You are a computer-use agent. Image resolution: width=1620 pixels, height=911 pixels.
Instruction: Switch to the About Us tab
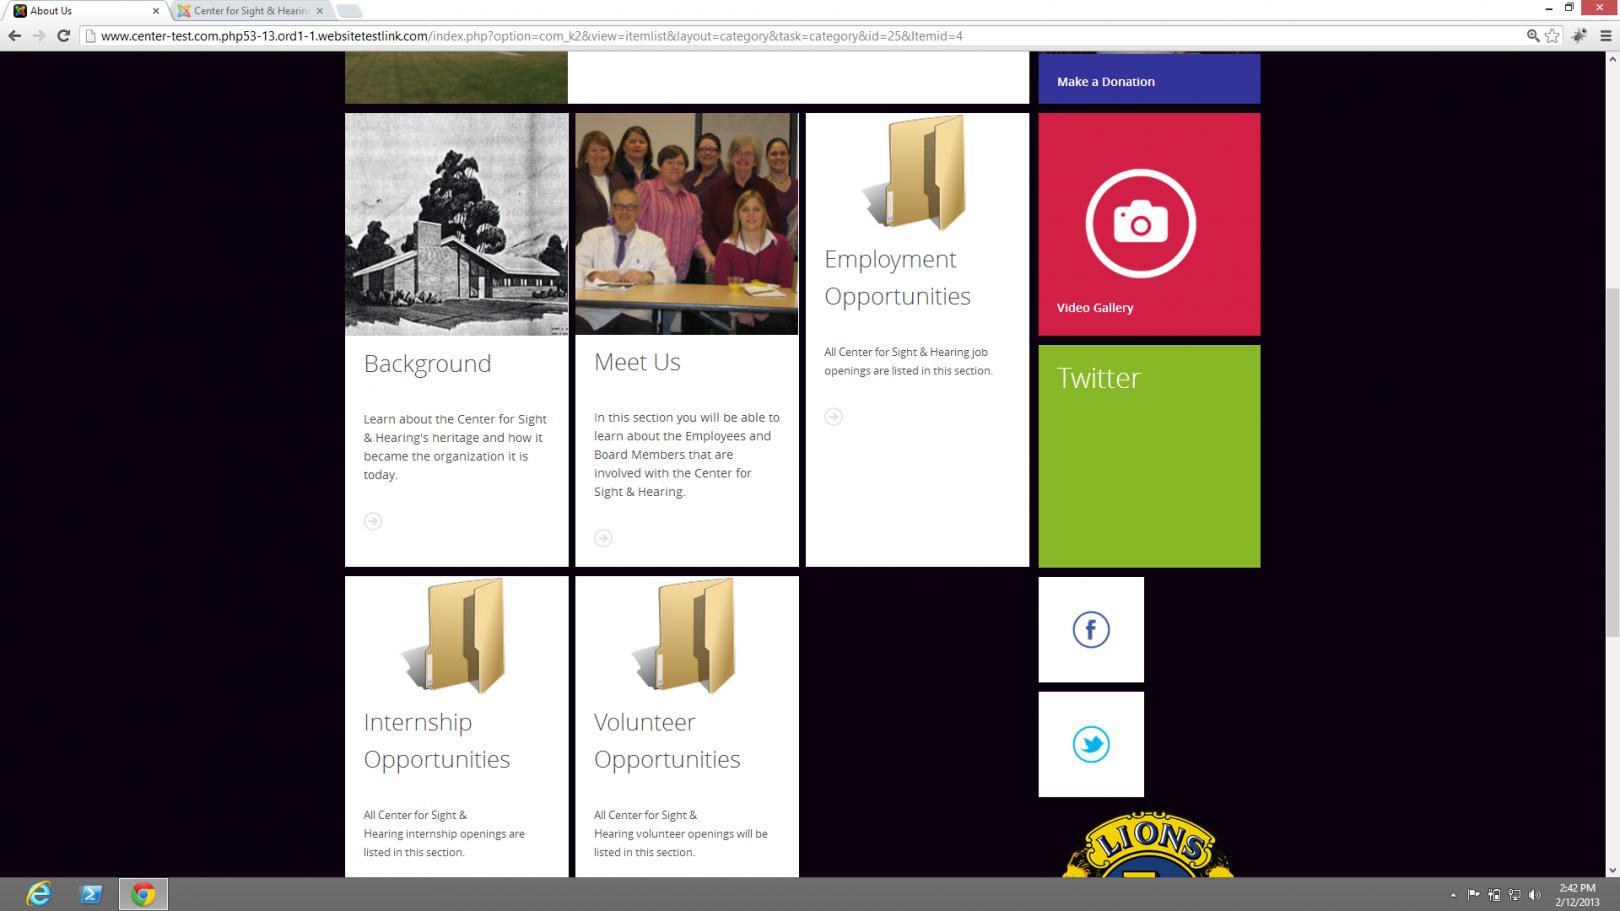[x=85, y=11]
